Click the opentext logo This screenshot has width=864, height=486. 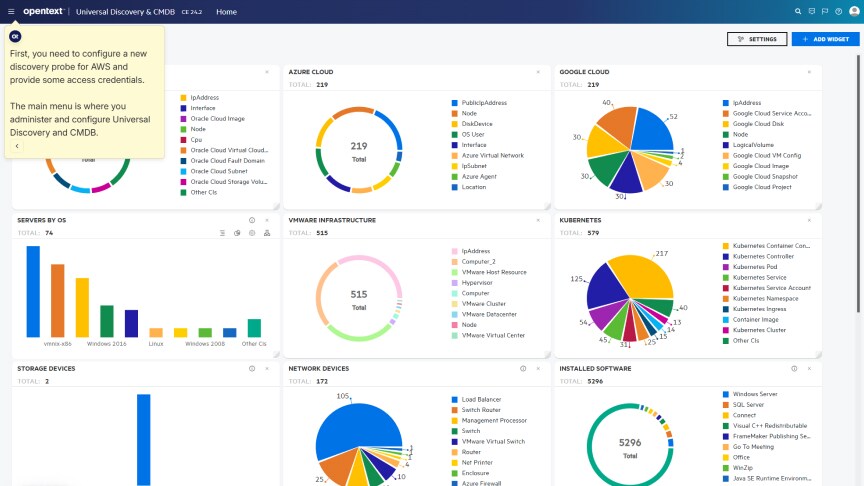(x=44, y=12)
